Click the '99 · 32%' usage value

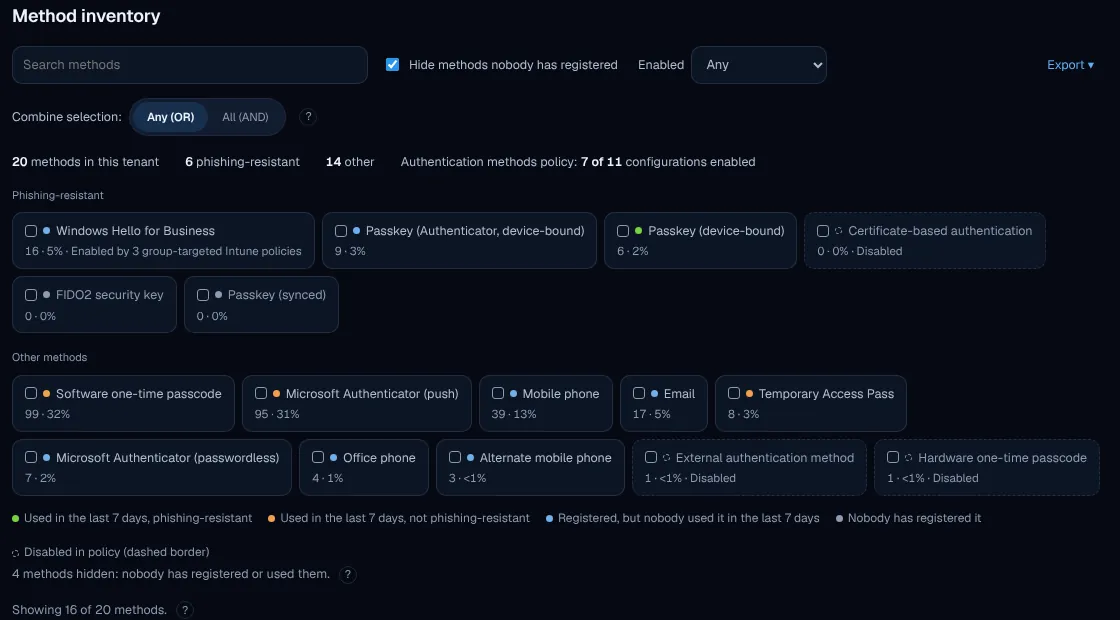click(47, 414)
